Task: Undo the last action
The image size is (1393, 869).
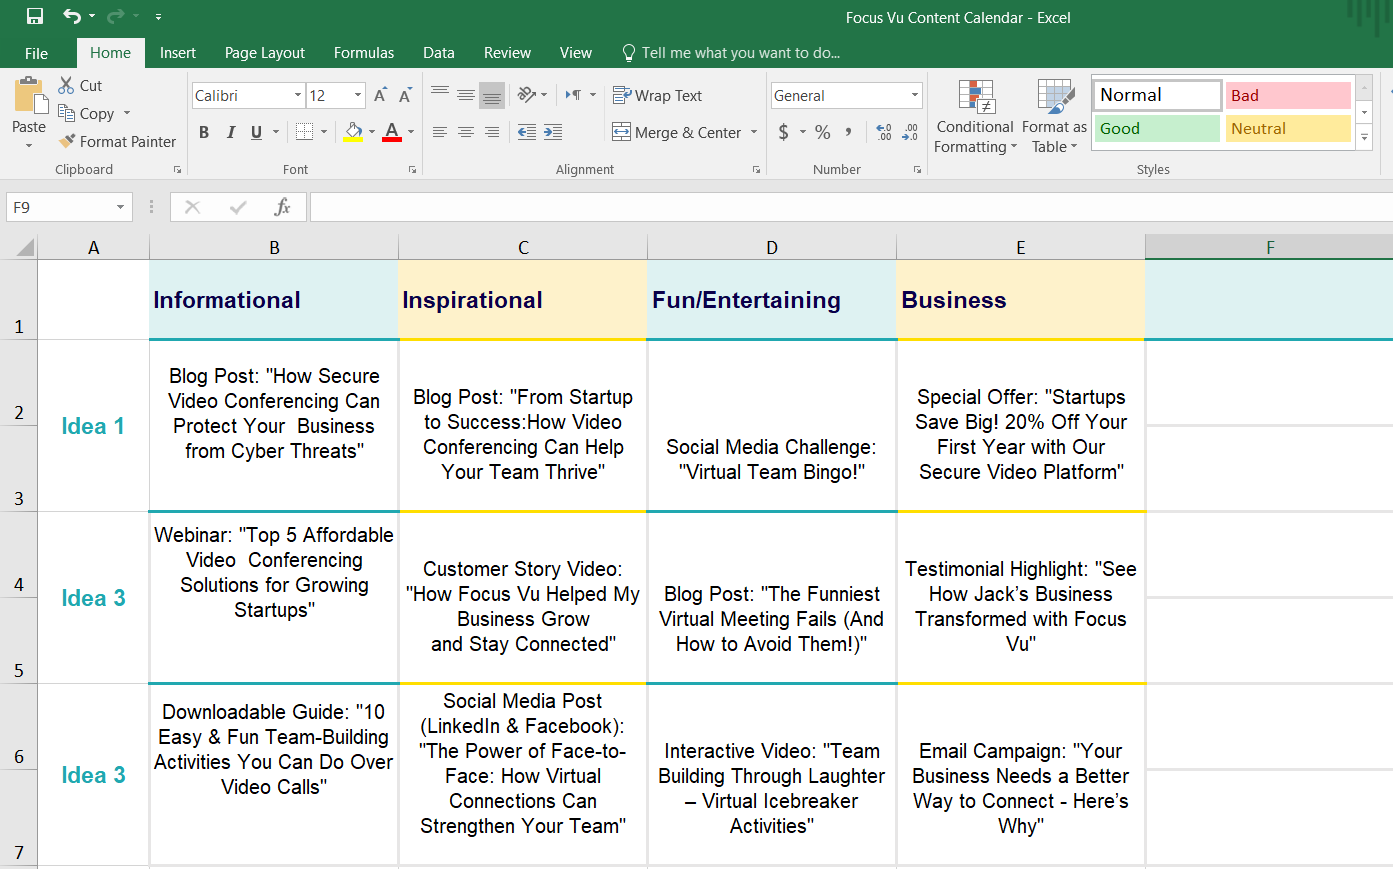Action: (x=72, y=16)
